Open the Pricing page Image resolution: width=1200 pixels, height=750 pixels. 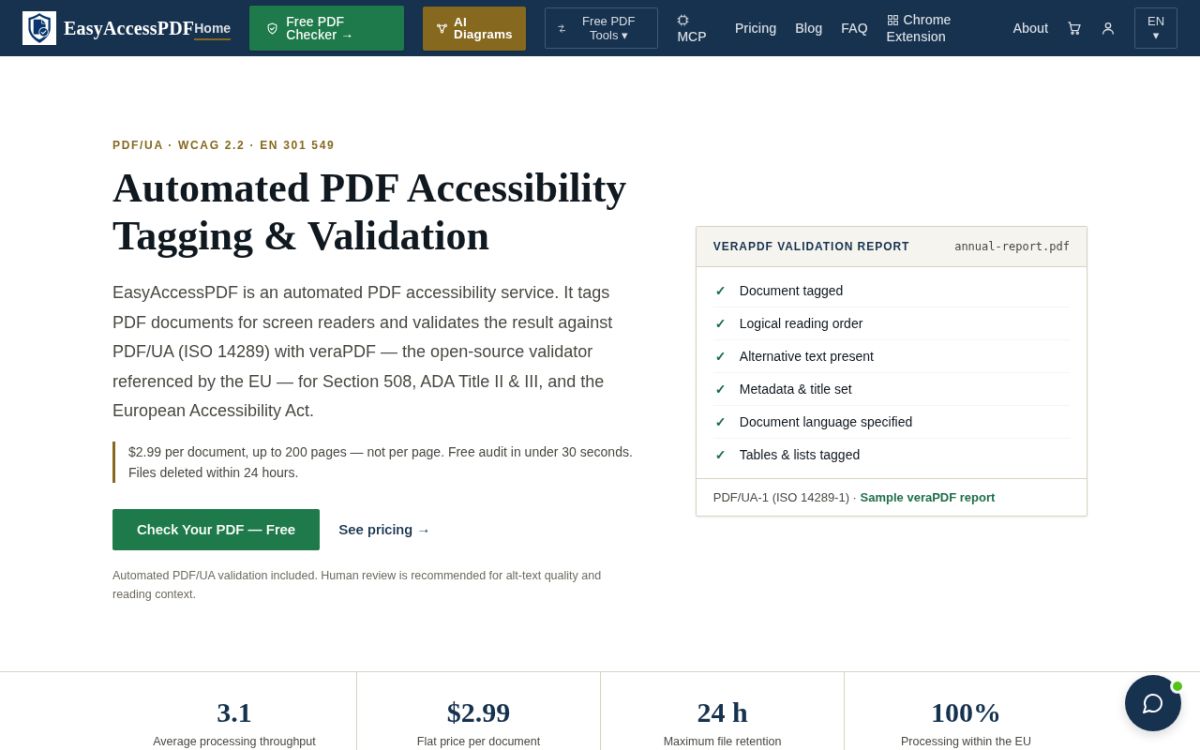coord(756,28)
